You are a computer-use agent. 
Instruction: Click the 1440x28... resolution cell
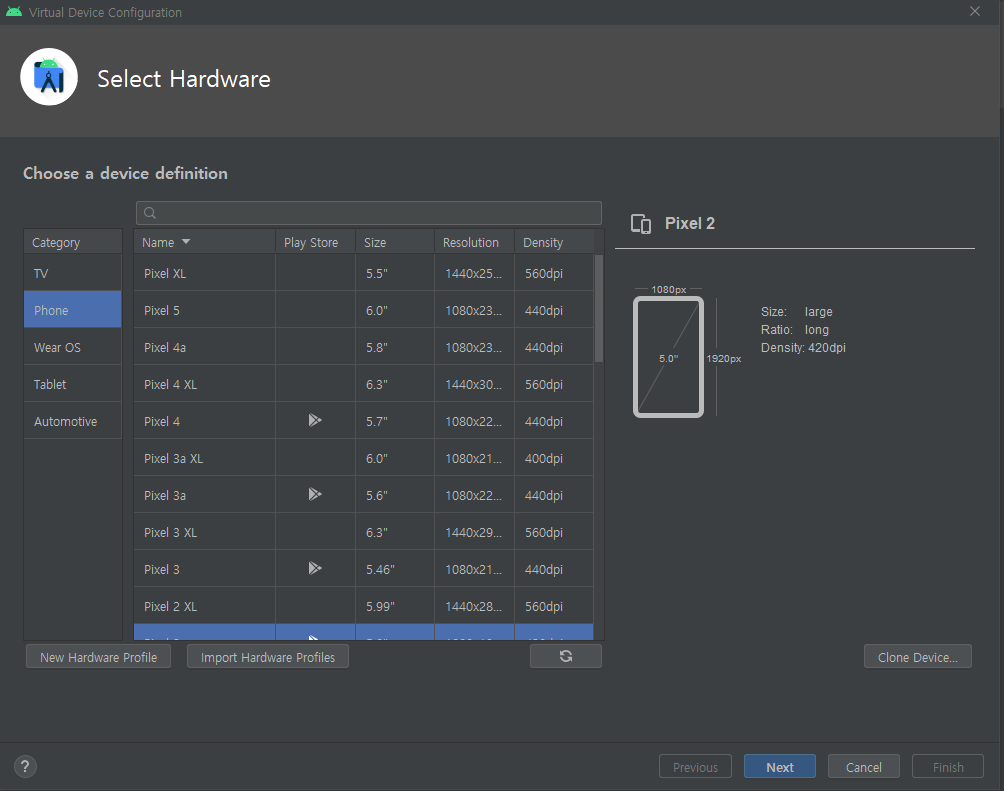(x=473, y=607)
